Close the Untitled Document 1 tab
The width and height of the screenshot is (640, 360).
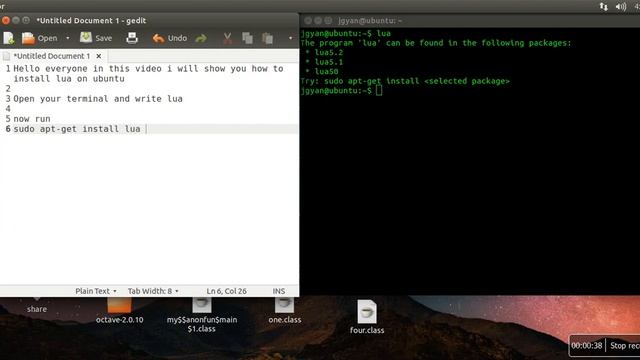[99, 56]
